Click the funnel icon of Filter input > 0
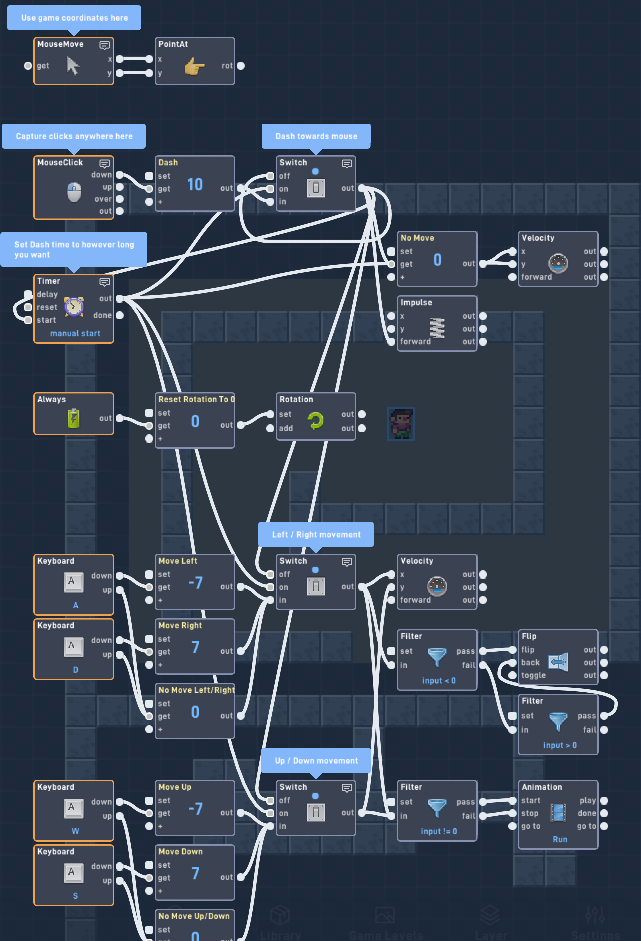 [558, 722]
